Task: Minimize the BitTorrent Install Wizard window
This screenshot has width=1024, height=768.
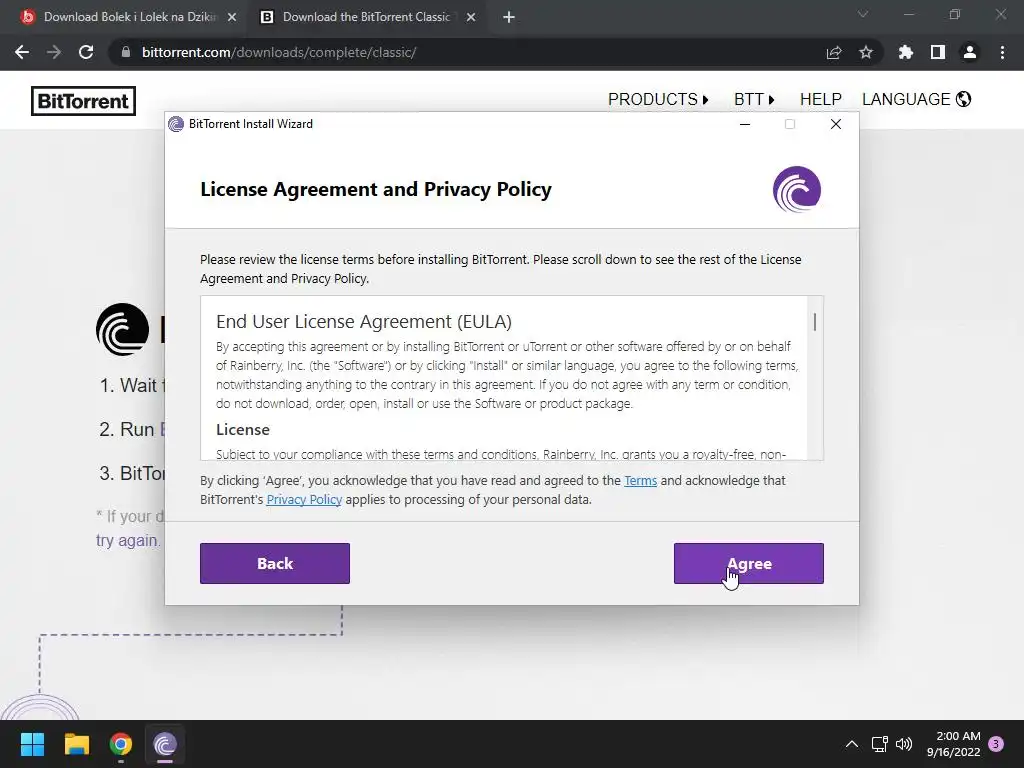Action: (x=744, y=124)
